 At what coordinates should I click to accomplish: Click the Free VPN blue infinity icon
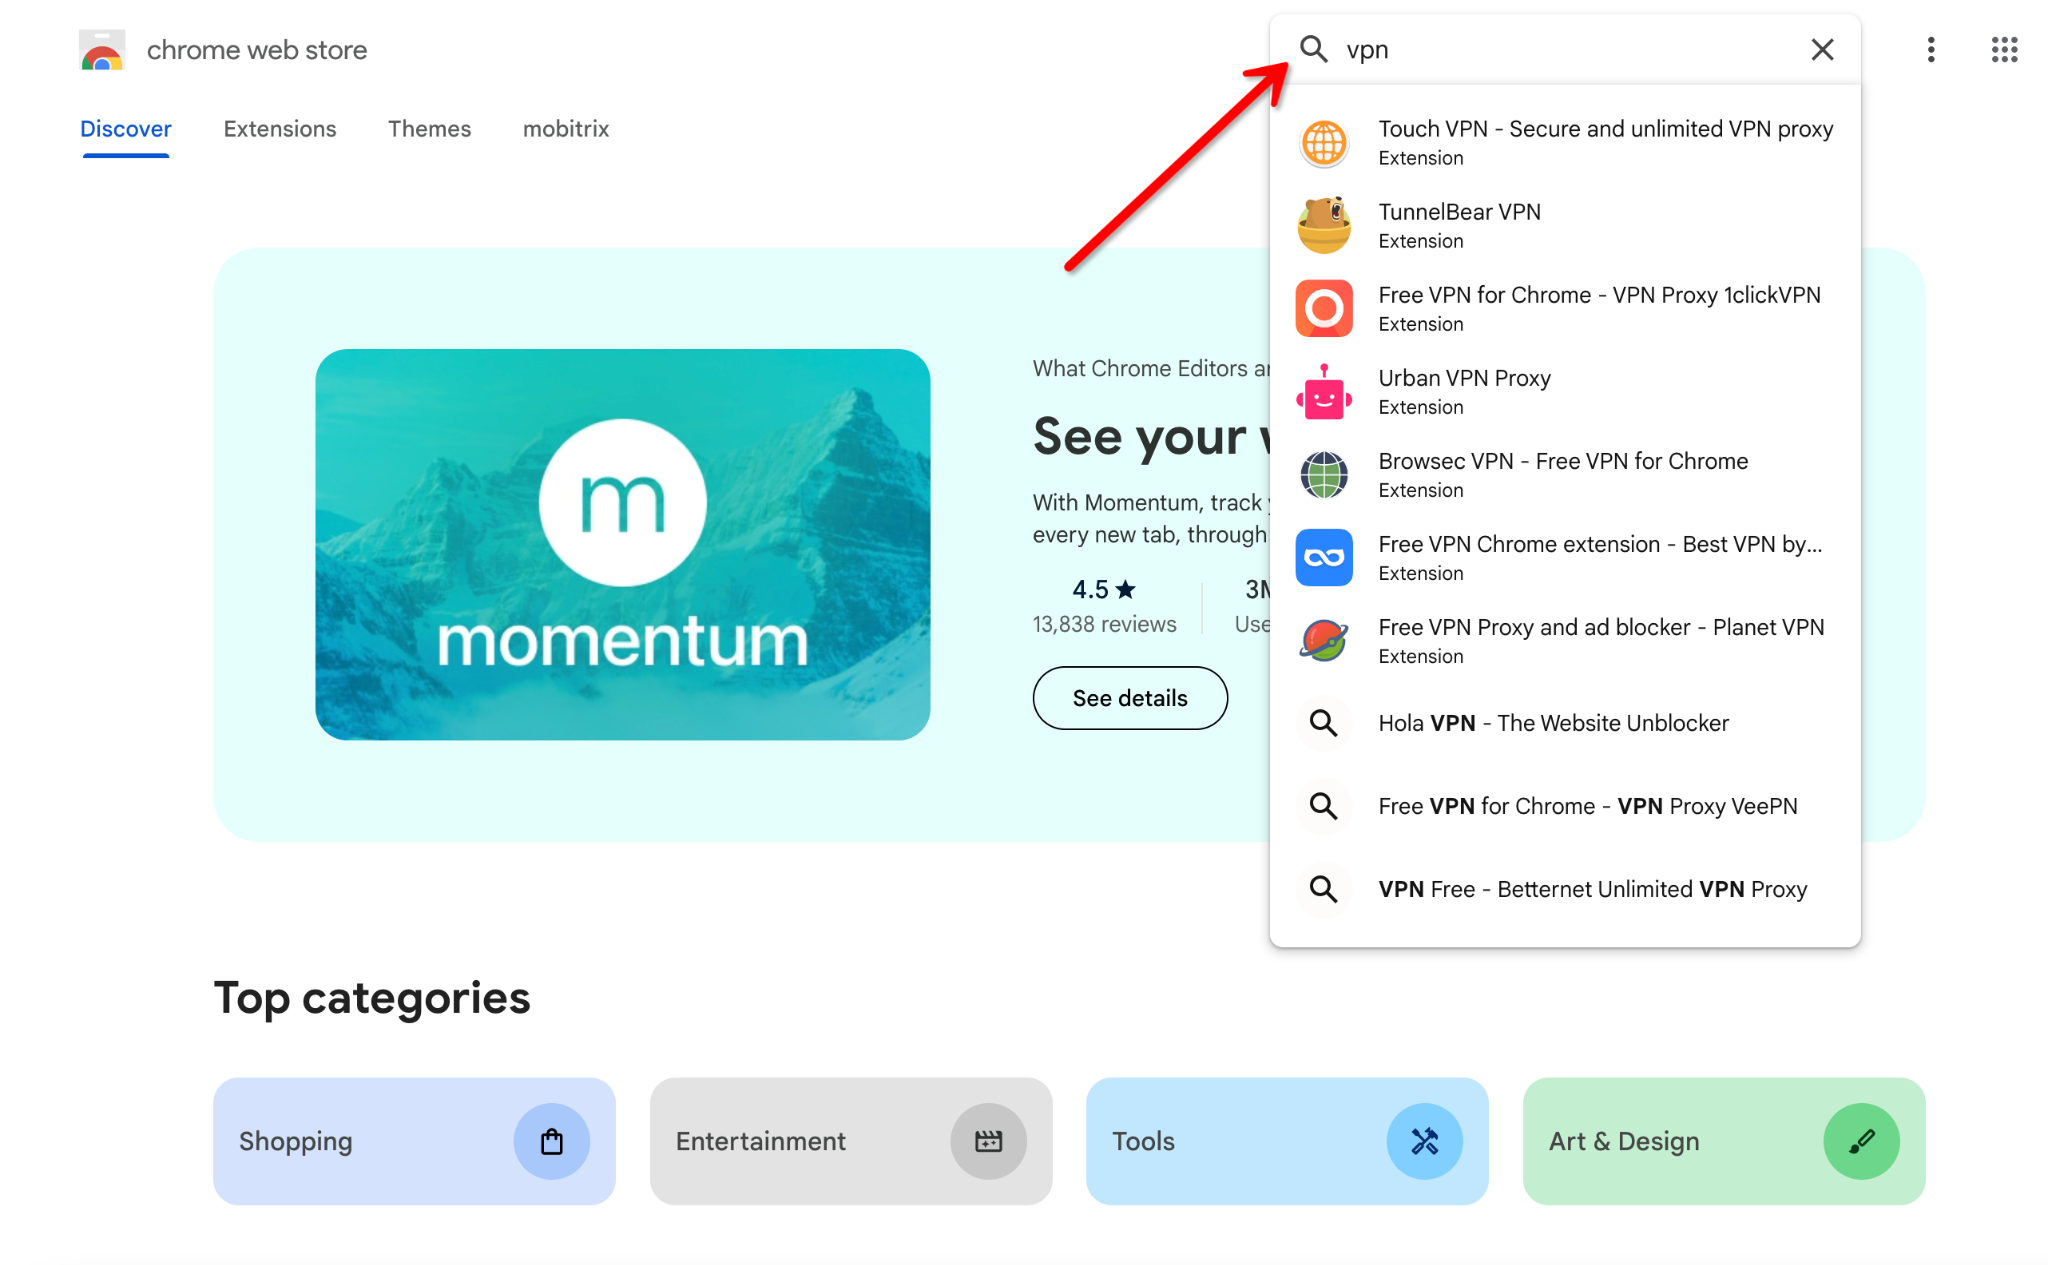pyautogui.click(x=1324, y=557)
